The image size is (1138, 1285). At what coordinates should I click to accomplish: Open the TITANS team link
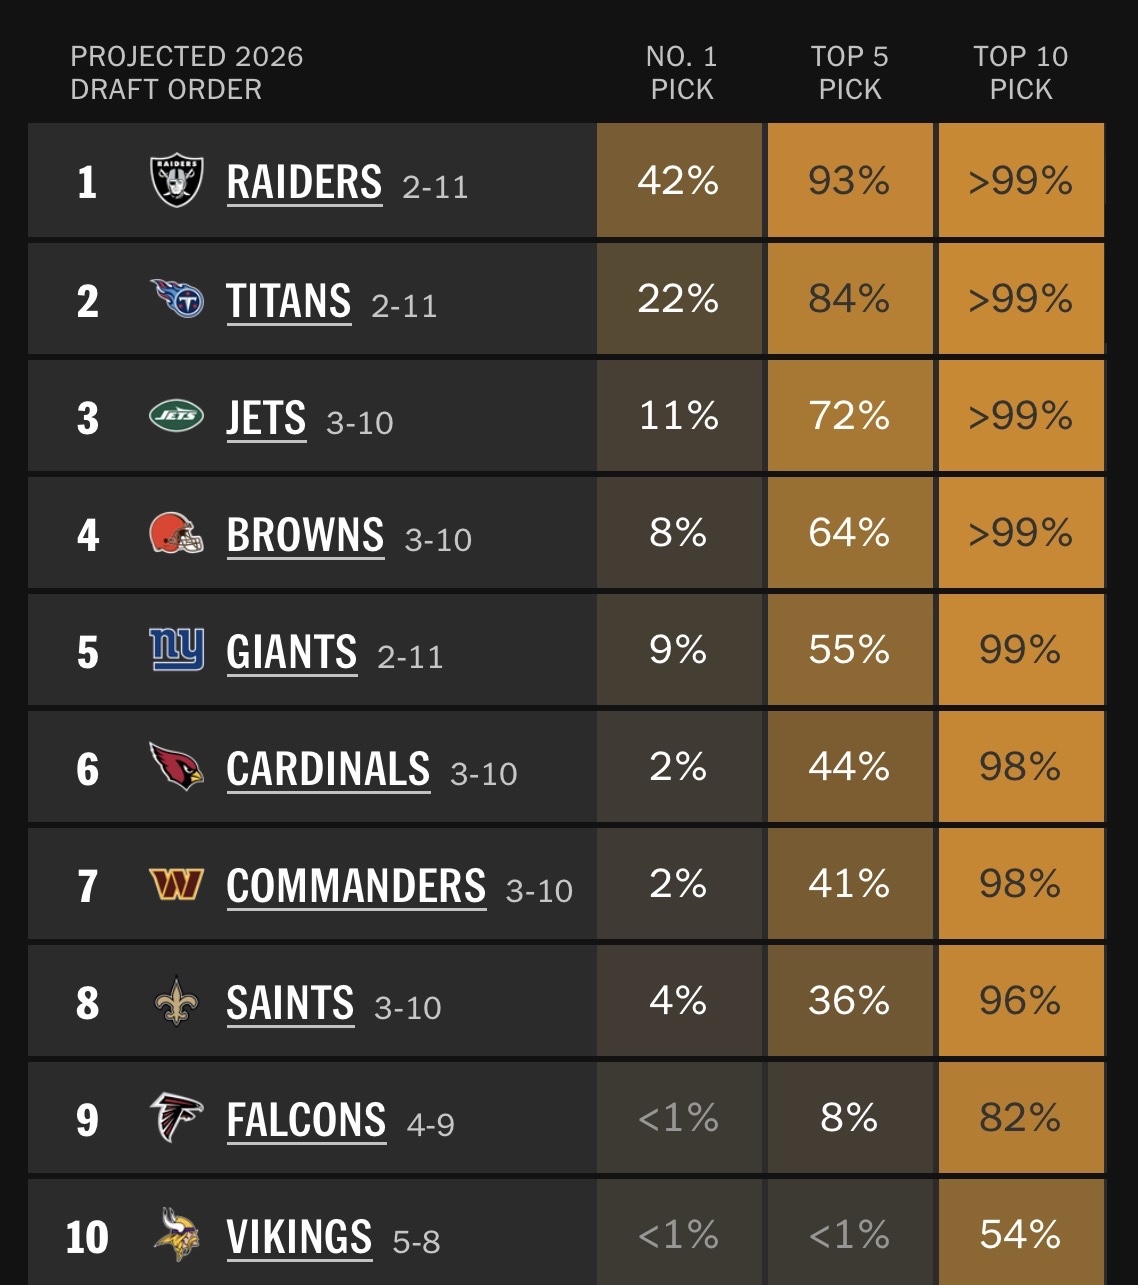[x=288, y=300]
